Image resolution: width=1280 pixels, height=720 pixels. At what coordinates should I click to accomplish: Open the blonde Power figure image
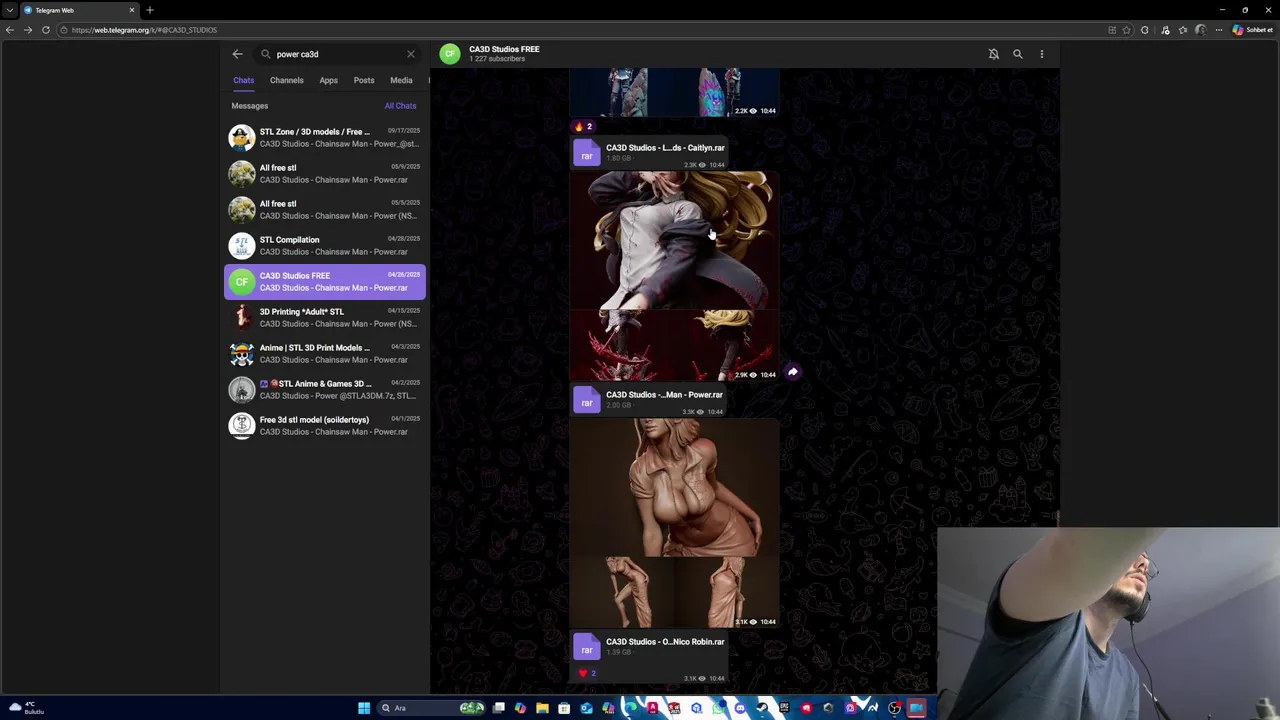coord(674,240)
